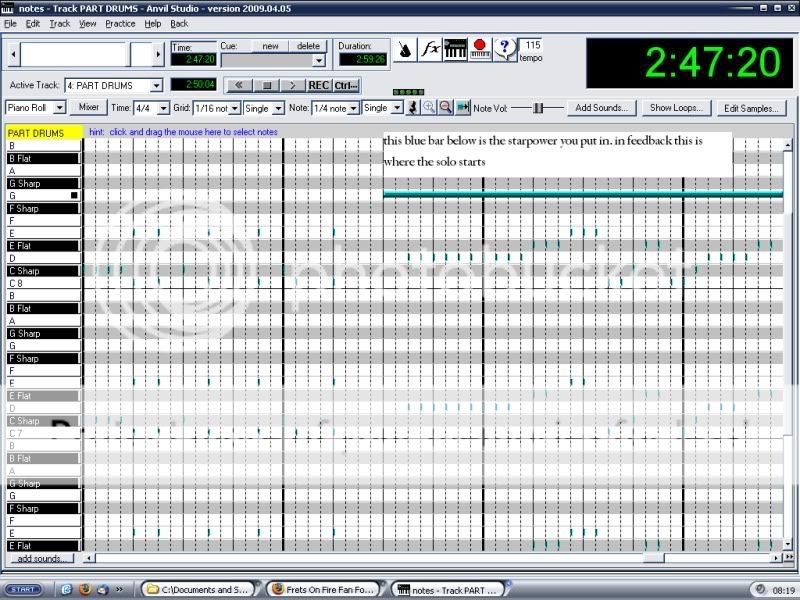Click the right arrow of the song position bar

click(x=159, y=54)
